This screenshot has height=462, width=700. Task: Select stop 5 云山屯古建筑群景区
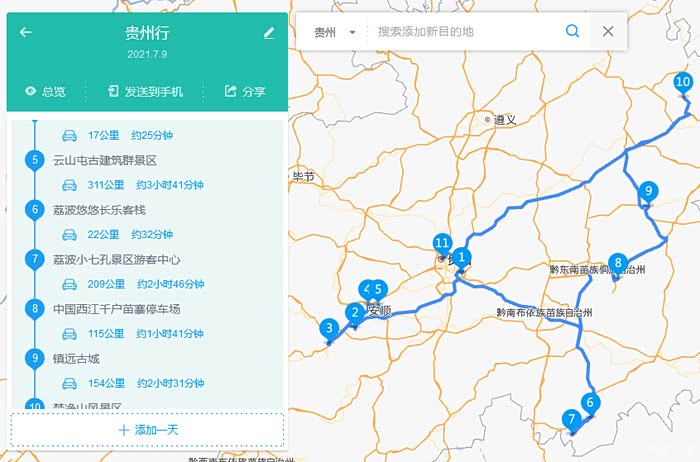(105, 160)
